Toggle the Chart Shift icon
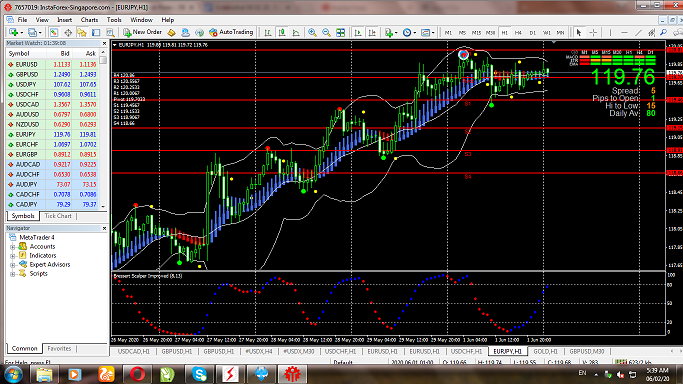 [372, 32]
